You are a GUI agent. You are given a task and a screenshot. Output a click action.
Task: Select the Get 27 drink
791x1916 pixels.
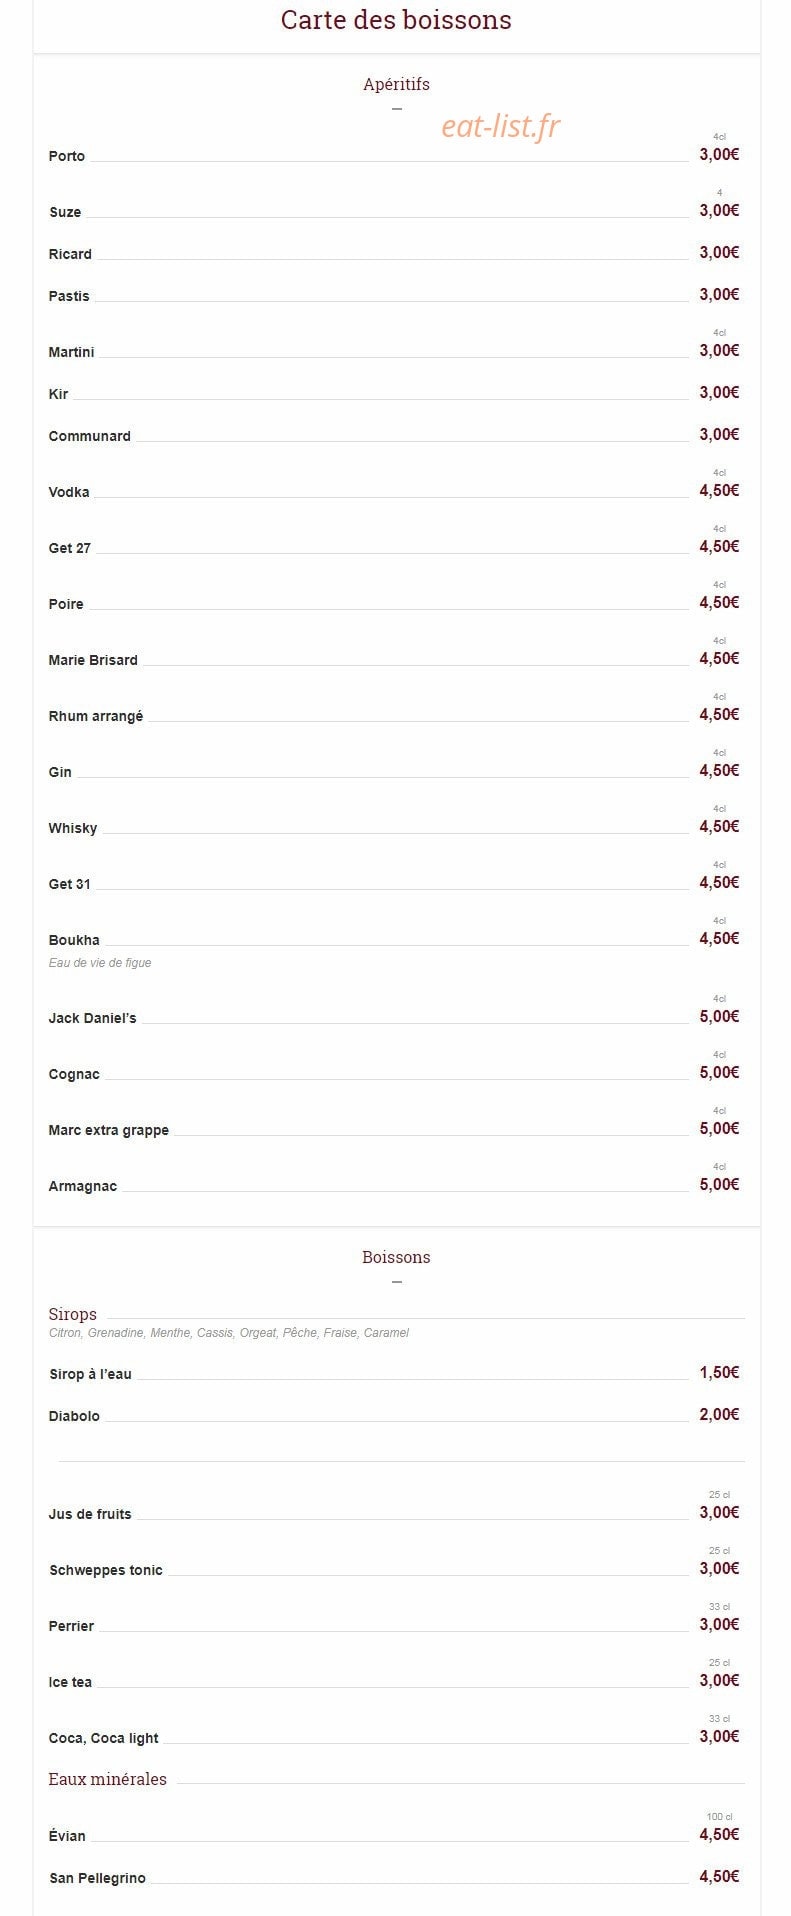69,548
